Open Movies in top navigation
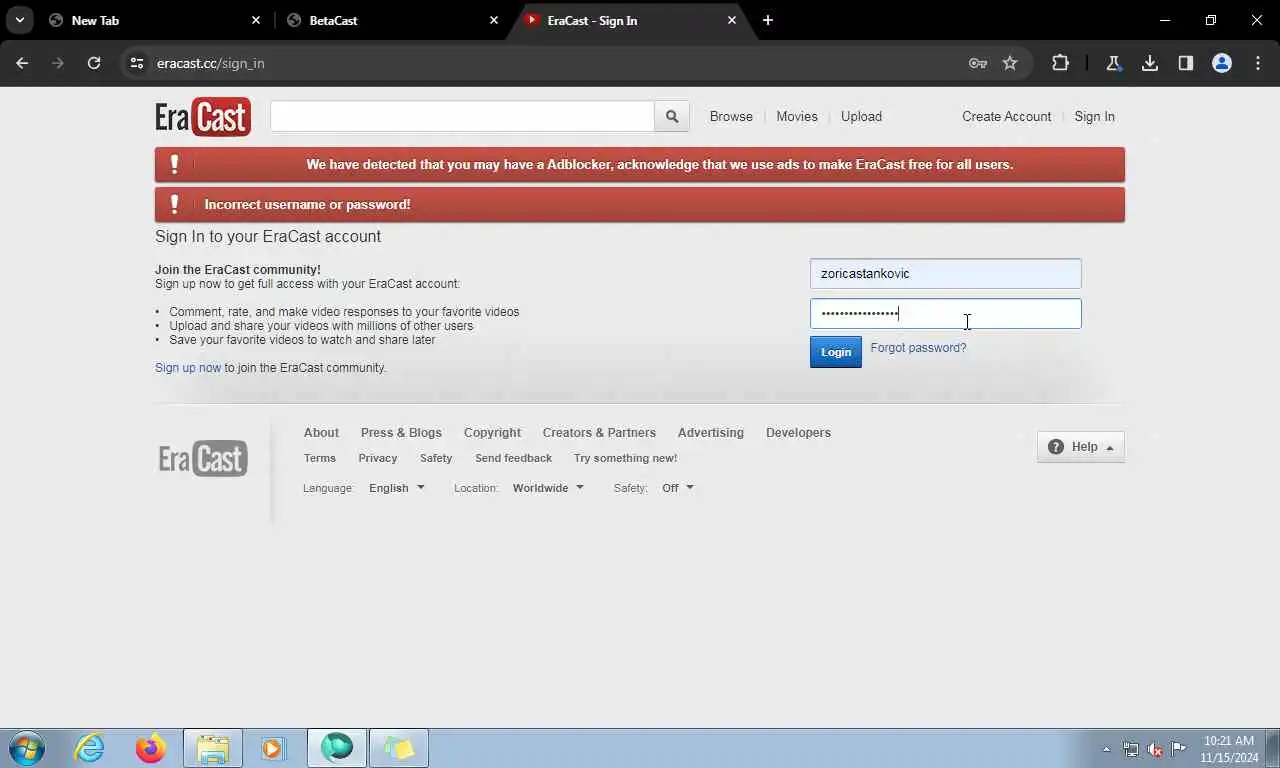This screenshot has width=1280, height=768. pos(797,116)
